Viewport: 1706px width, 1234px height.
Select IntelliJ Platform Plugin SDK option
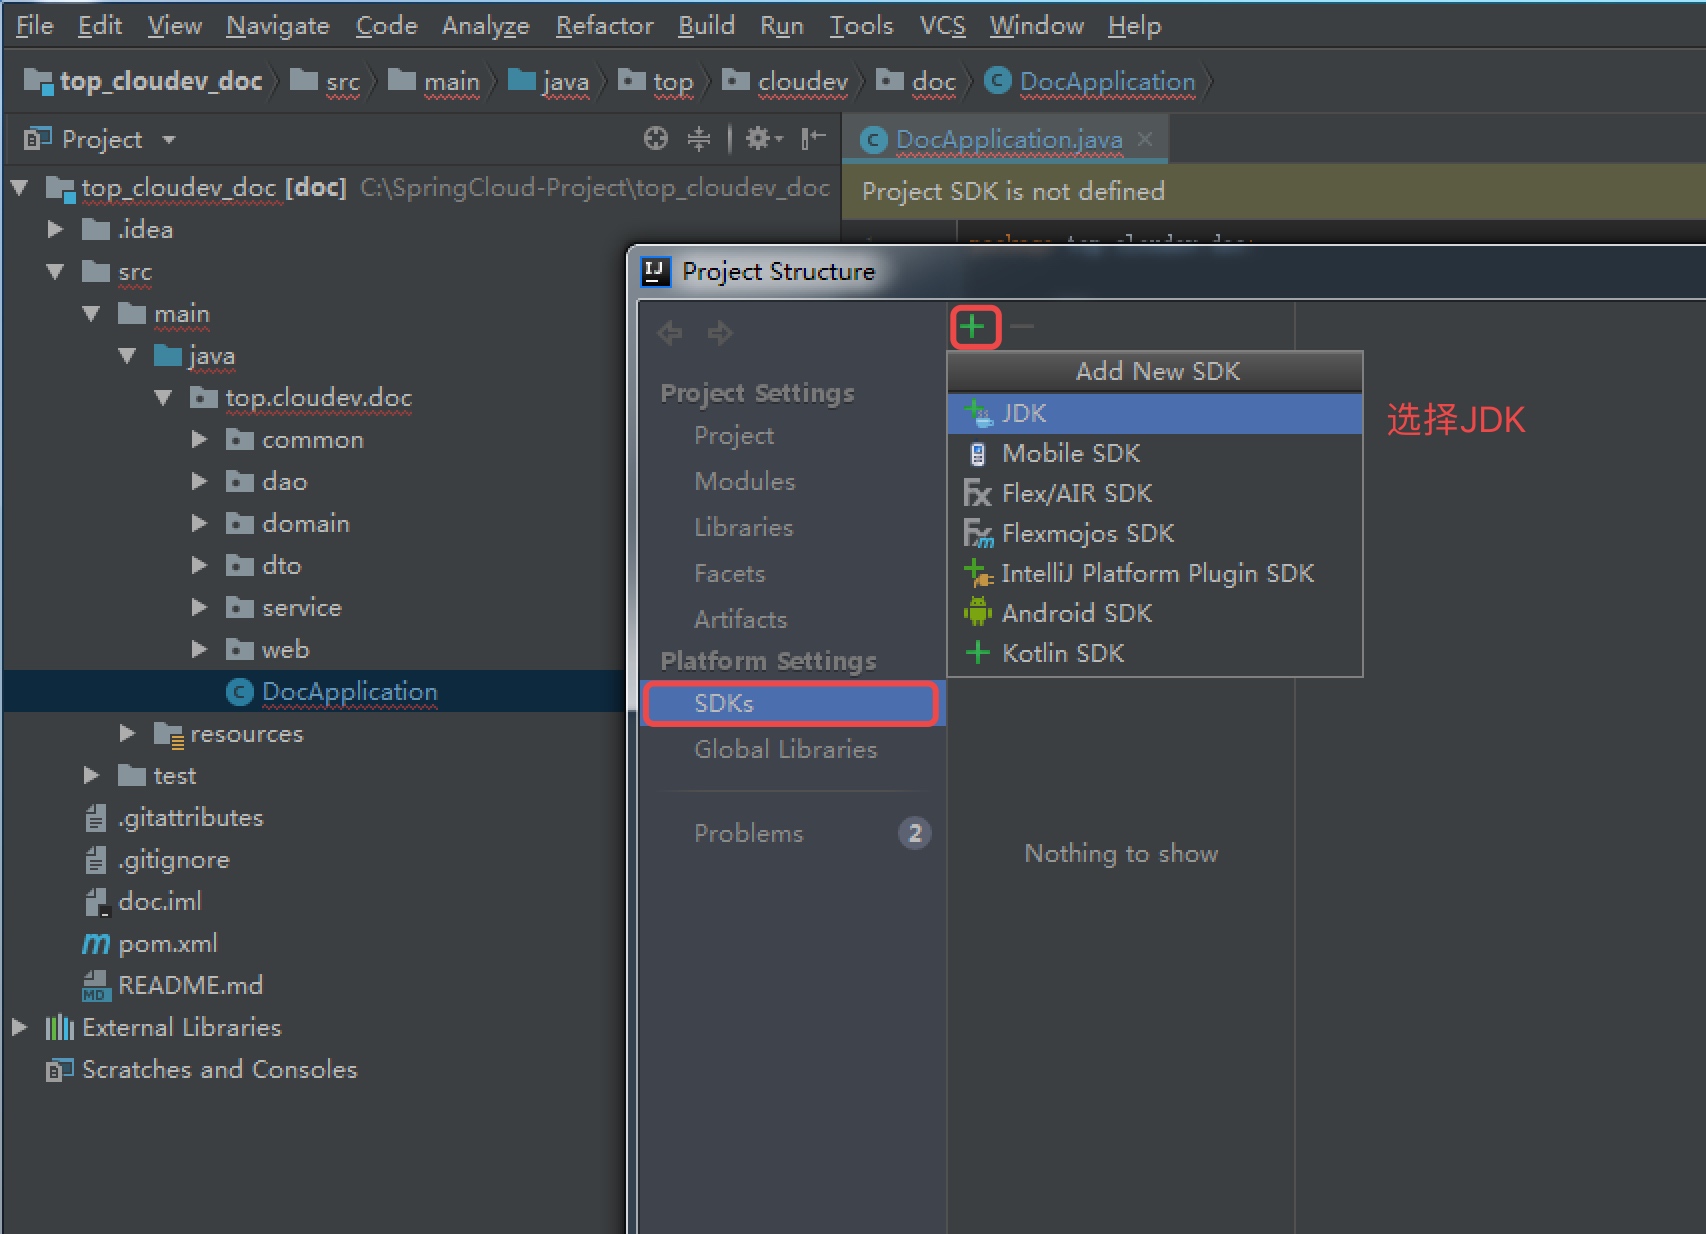pyautogui.click(x=1155, y=573)
